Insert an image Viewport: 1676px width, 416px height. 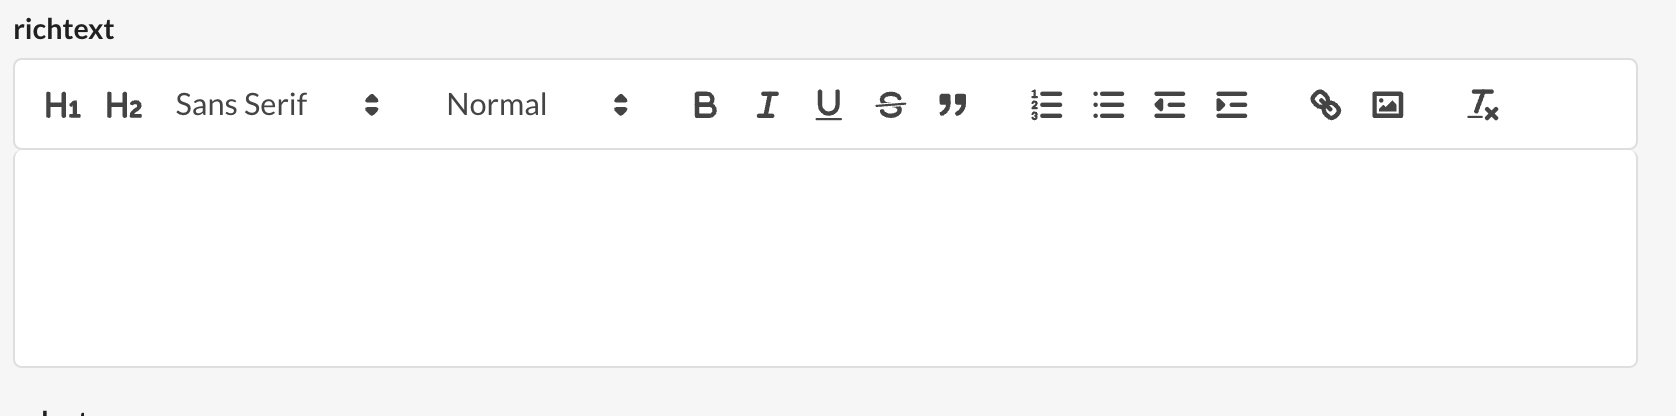(x=1387, y=105)
